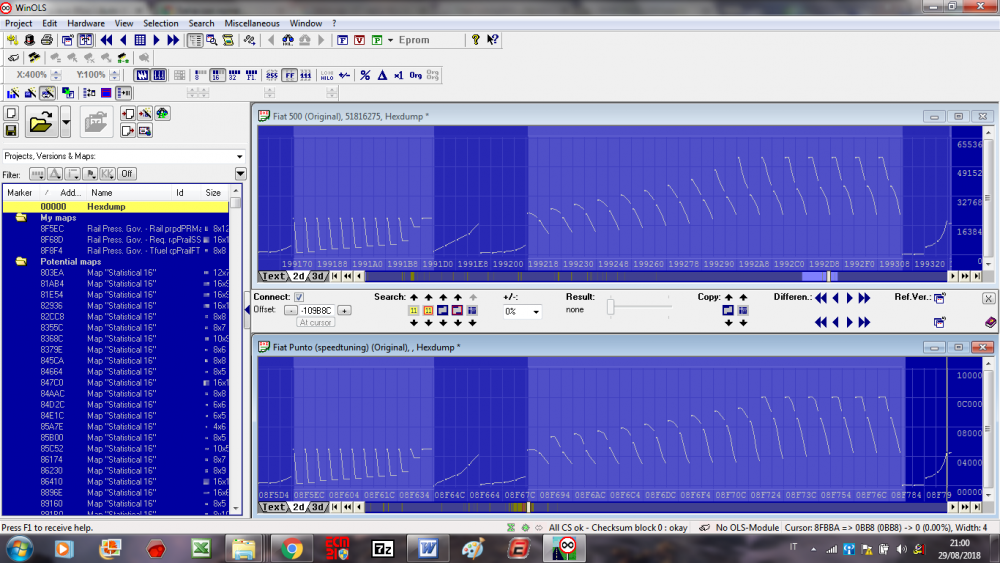Open the +/- percentage combo box
The width and height of the screenshot is (1000, 563).
point(522,312)
